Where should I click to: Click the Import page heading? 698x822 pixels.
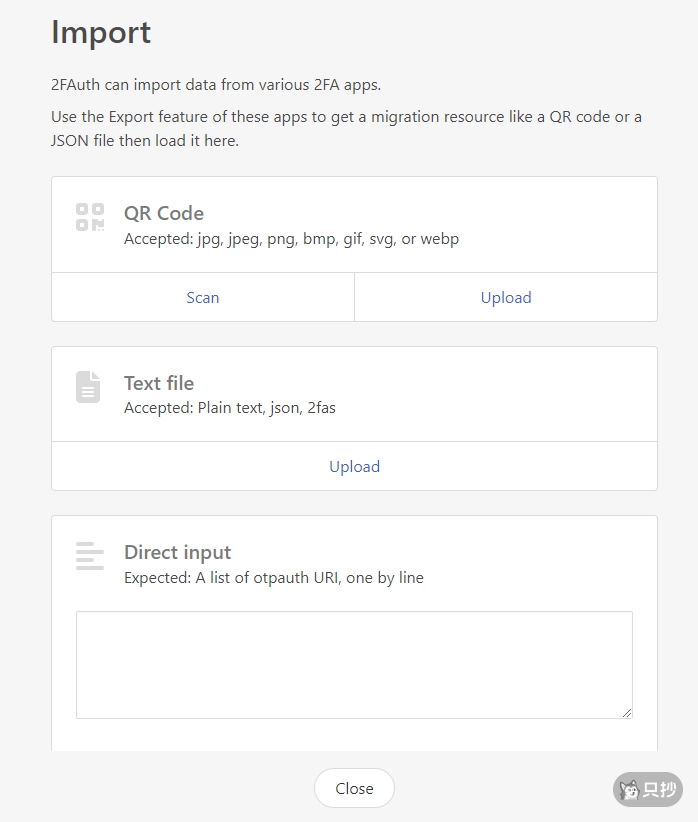[x=101, y=32]
